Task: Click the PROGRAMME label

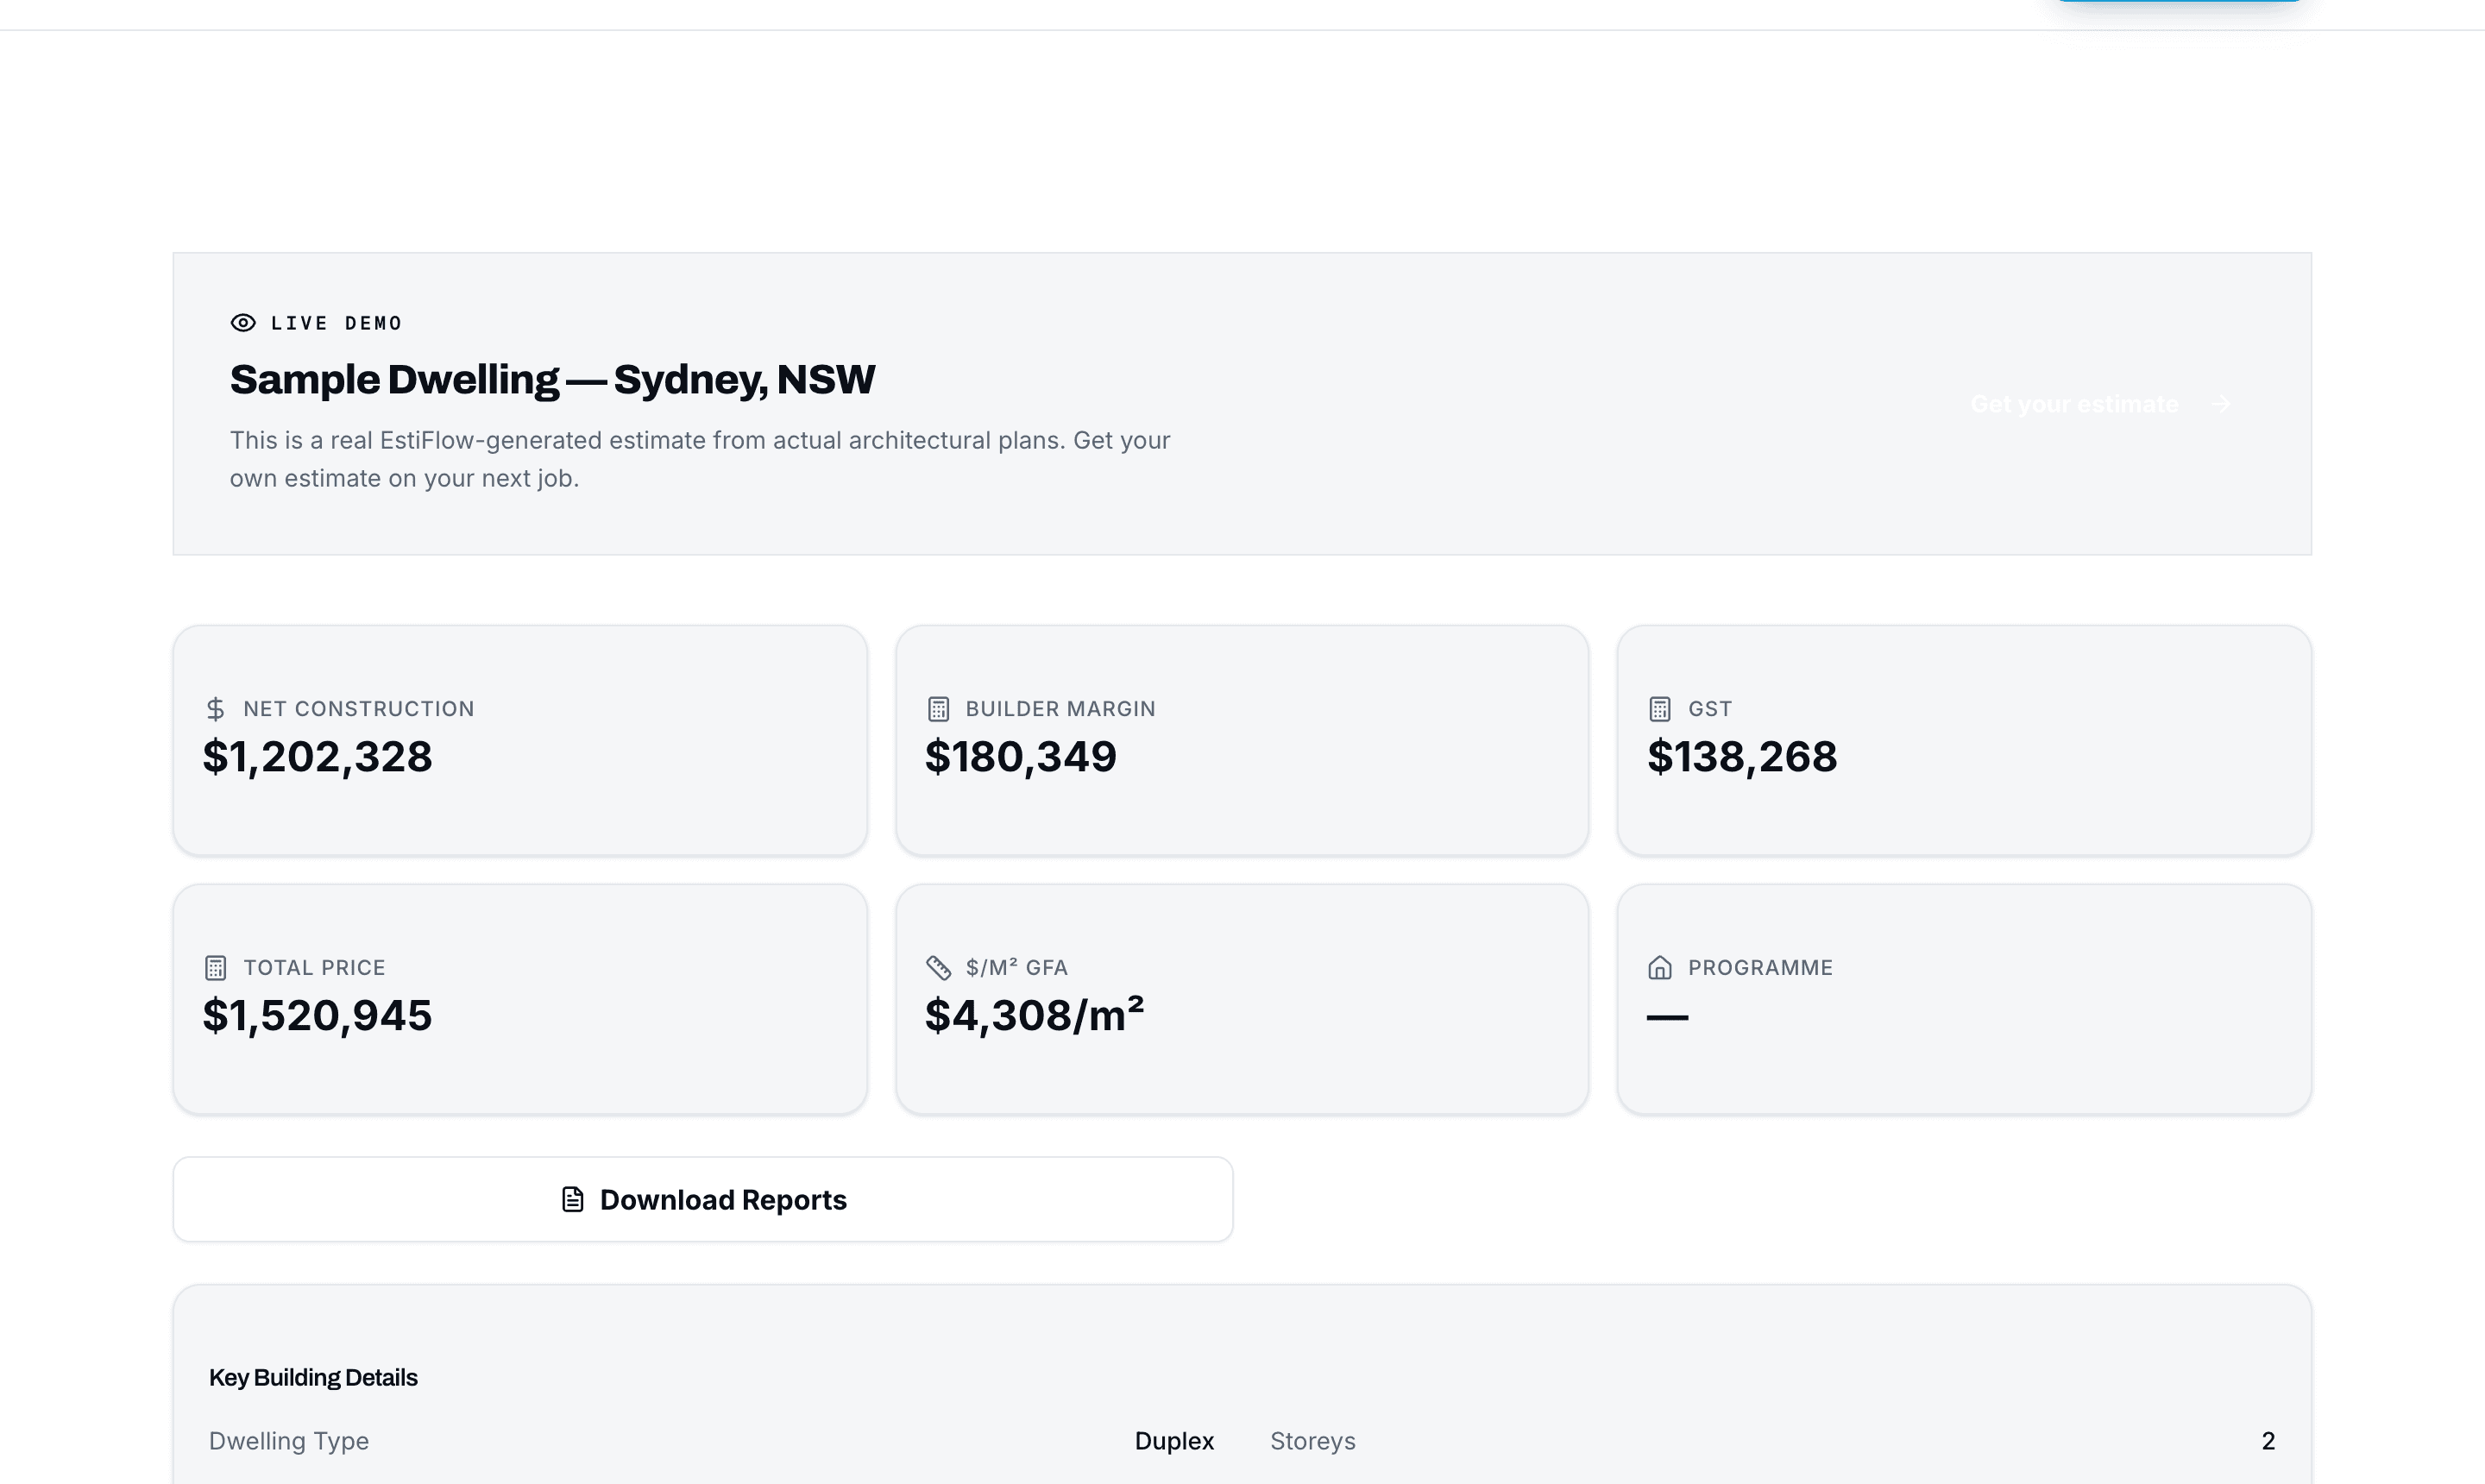Action: point(1761,968)
